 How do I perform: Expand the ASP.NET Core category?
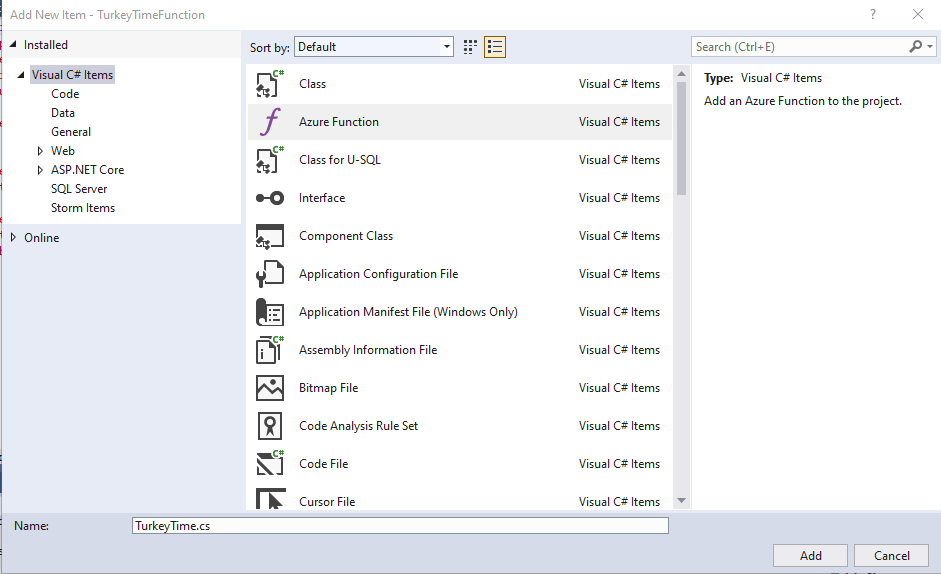coord(40,170)
